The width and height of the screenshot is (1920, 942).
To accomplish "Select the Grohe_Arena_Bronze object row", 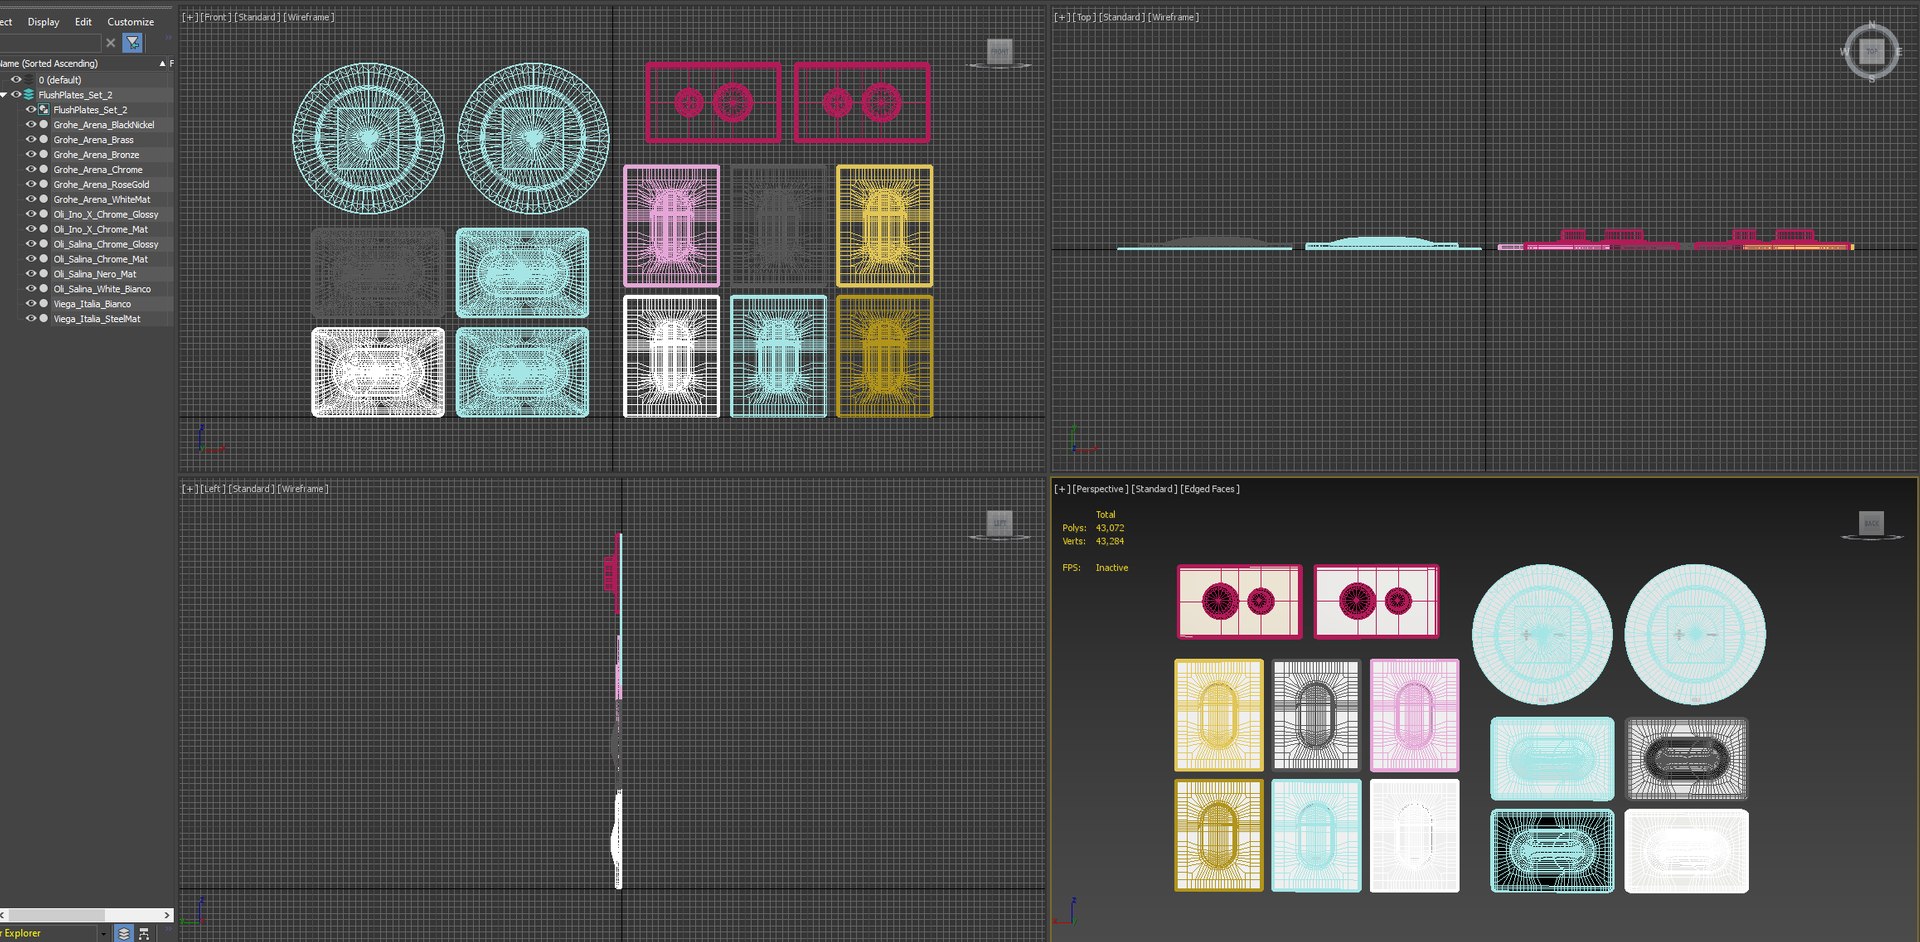I will pos(96,155).
